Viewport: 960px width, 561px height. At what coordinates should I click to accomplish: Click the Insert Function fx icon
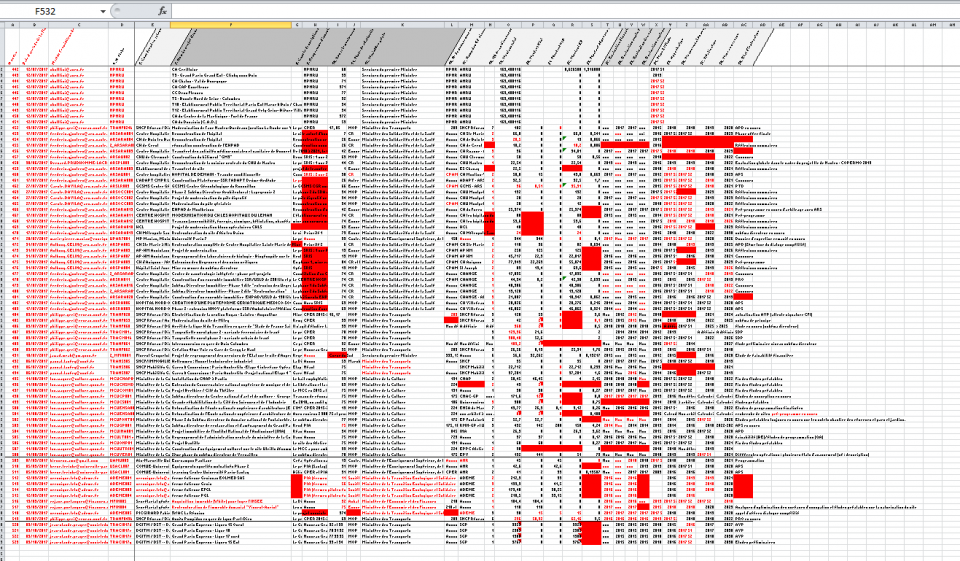(162, 11)
